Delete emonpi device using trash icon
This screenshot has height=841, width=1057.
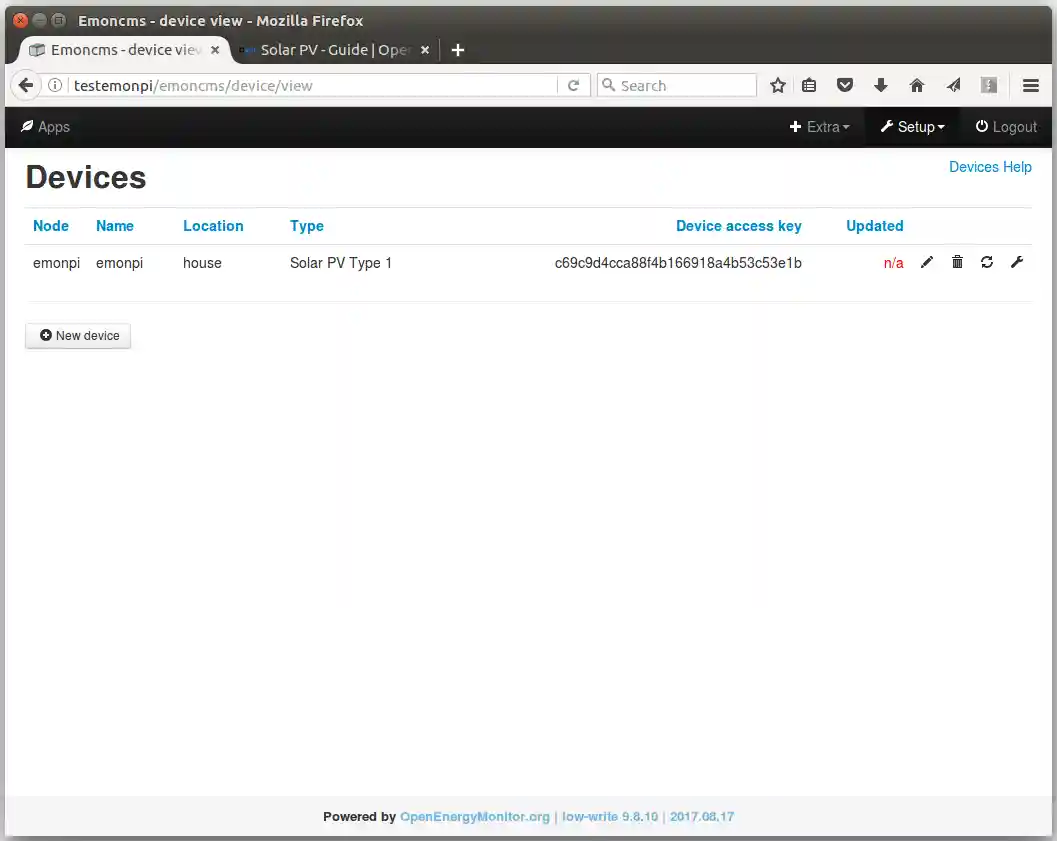[x=957, y=262]
